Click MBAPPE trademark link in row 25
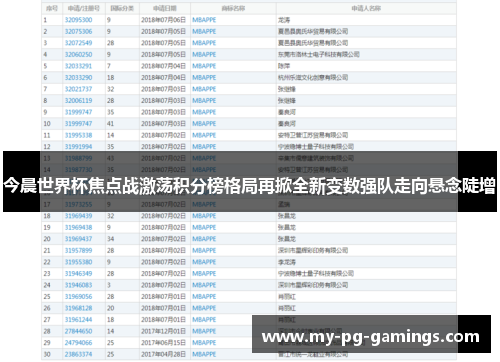The width and height of the screenshot is (500, 362). pos(204,297)
